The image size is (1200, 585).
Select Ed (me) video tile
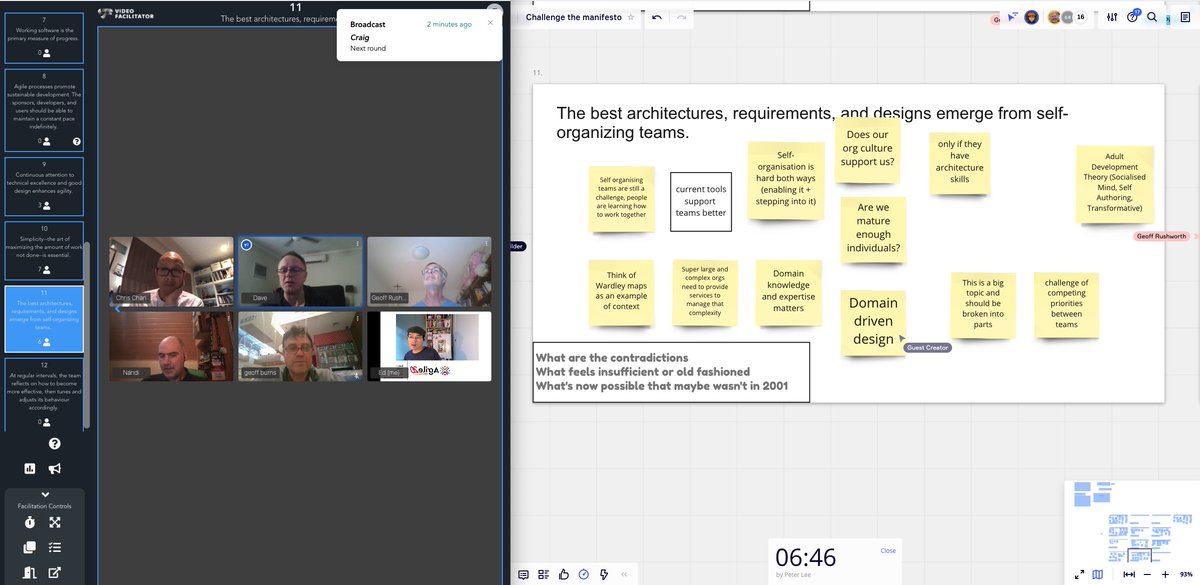[x=429, y=346]
